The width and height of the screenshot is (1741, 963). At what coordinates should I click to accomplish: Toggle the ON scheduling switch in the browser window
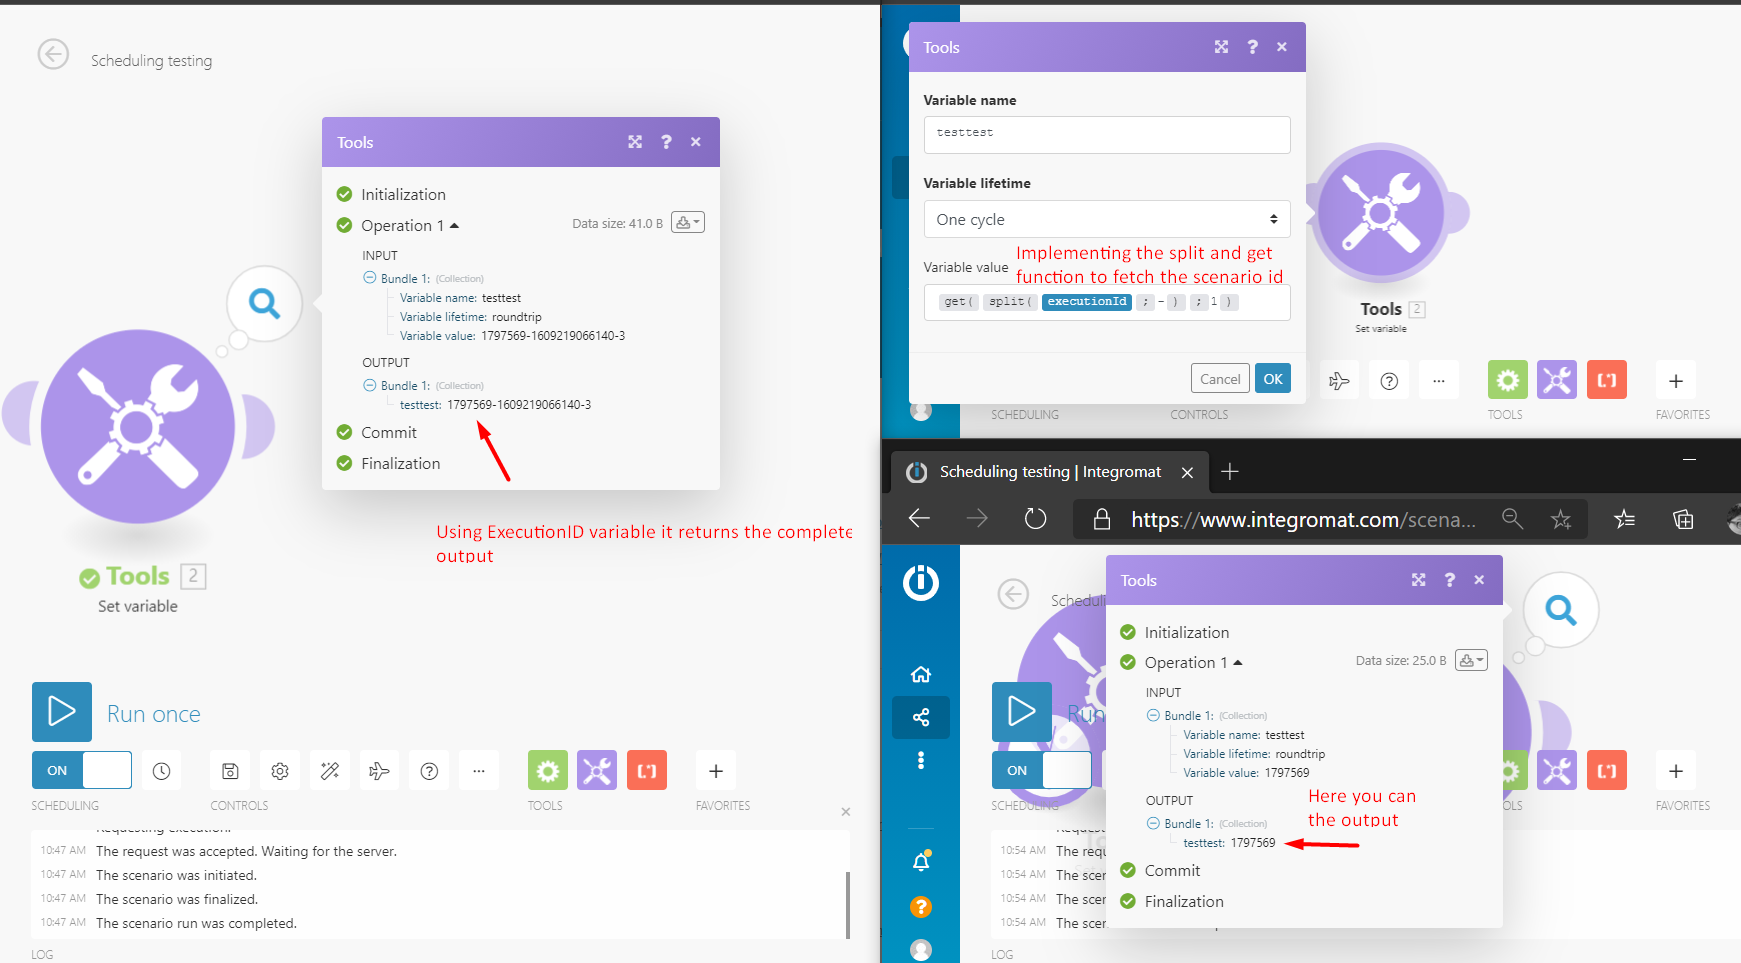tap(1041, 770)
